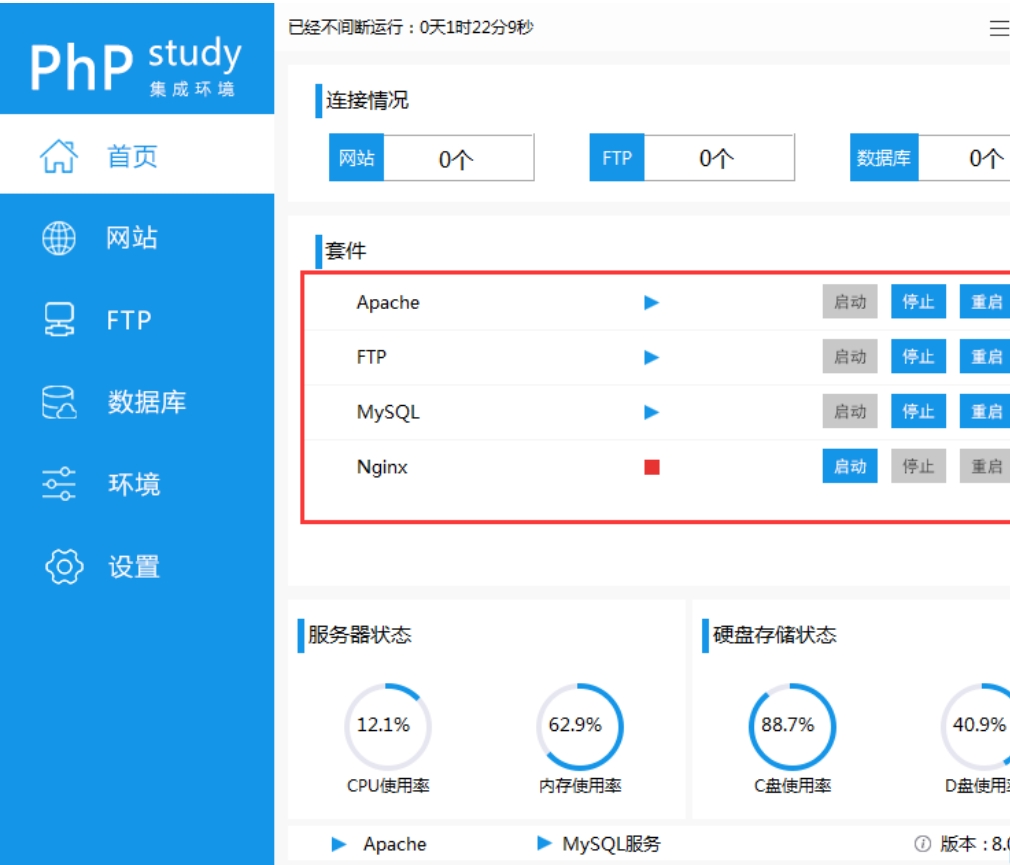1010x865 pixels.
Task: Start Nginx with the blue 启动 button
Action: [850, 466]
